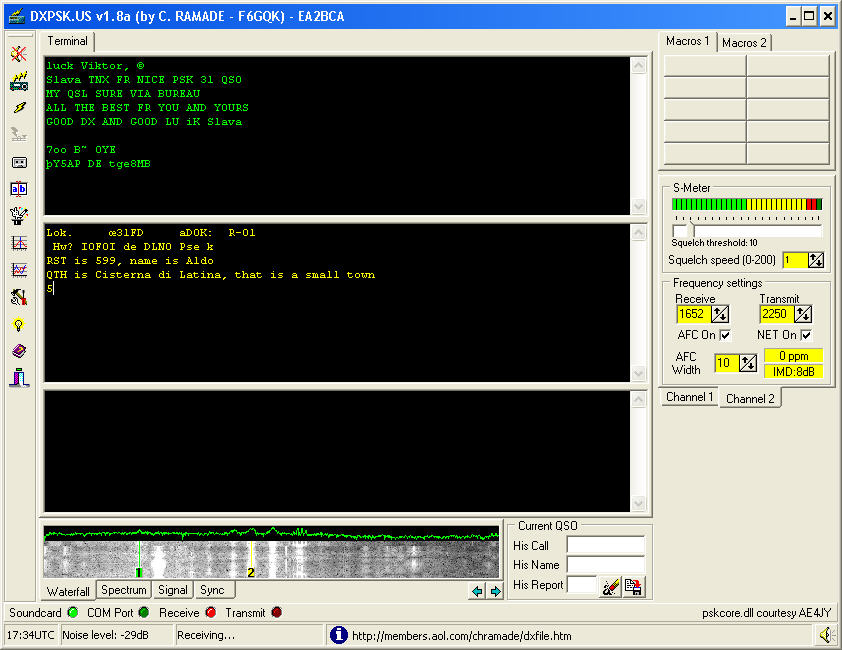Viewport: 842px width, 650px height.
Task: Show the Spectrum display view
Action: click(x=123, y=590)
